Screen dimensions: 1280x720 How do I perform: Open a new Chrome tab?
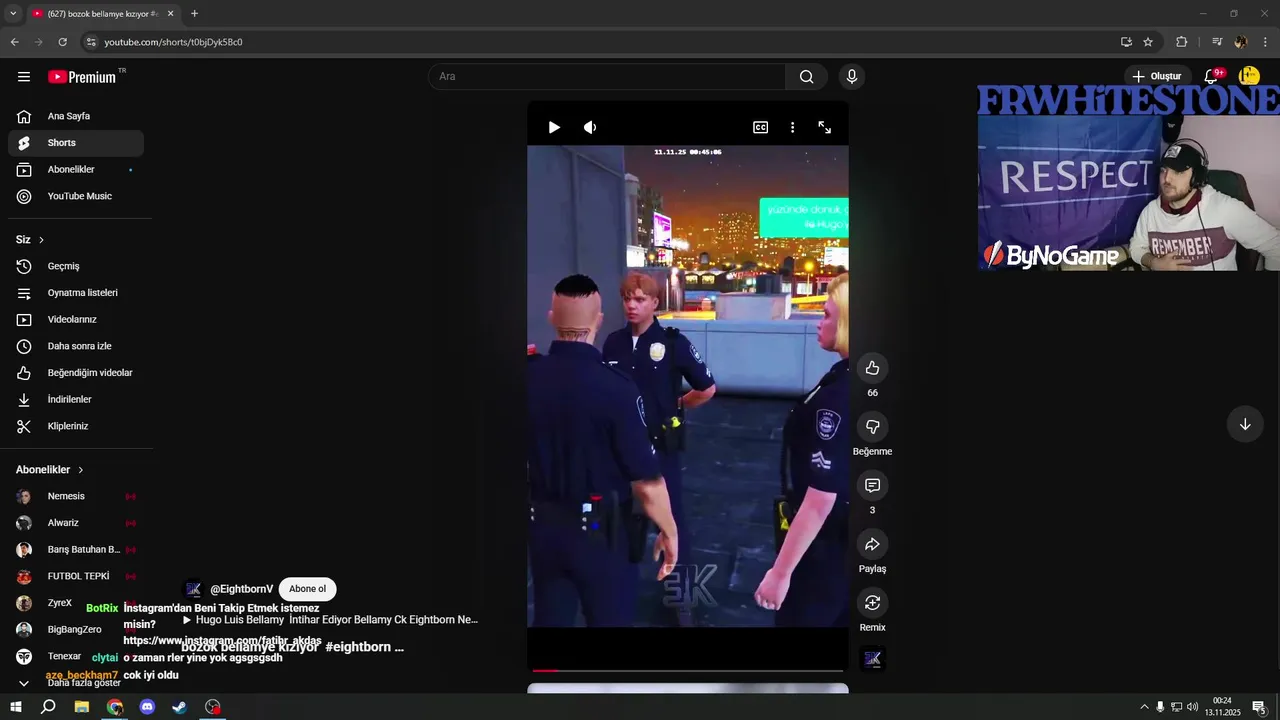pos(194,14)
